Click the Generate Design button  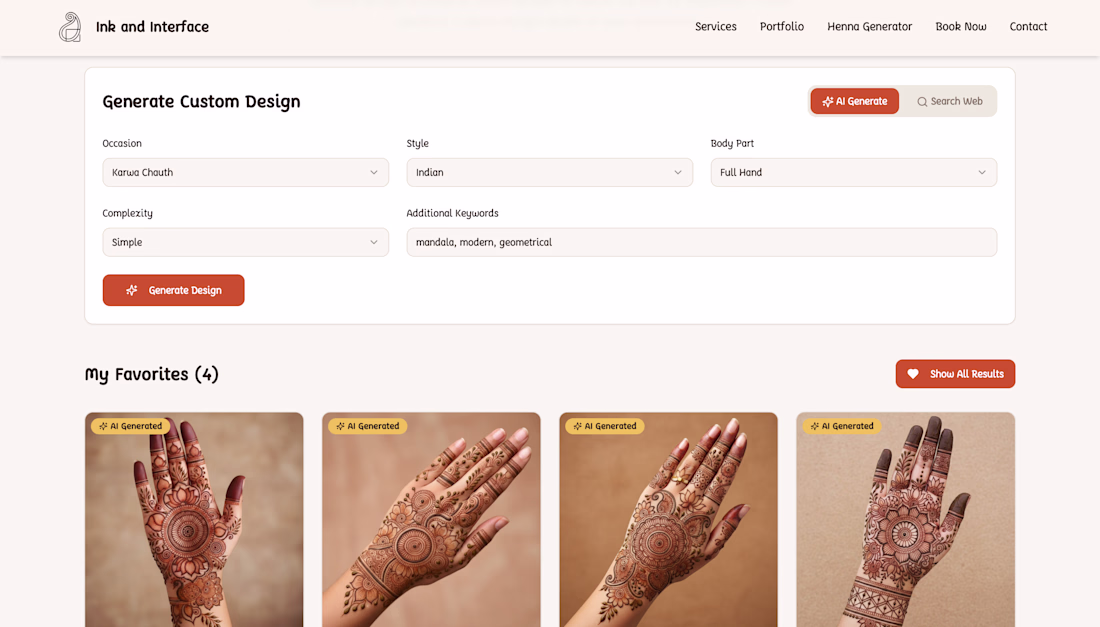[x=173, y=290]
